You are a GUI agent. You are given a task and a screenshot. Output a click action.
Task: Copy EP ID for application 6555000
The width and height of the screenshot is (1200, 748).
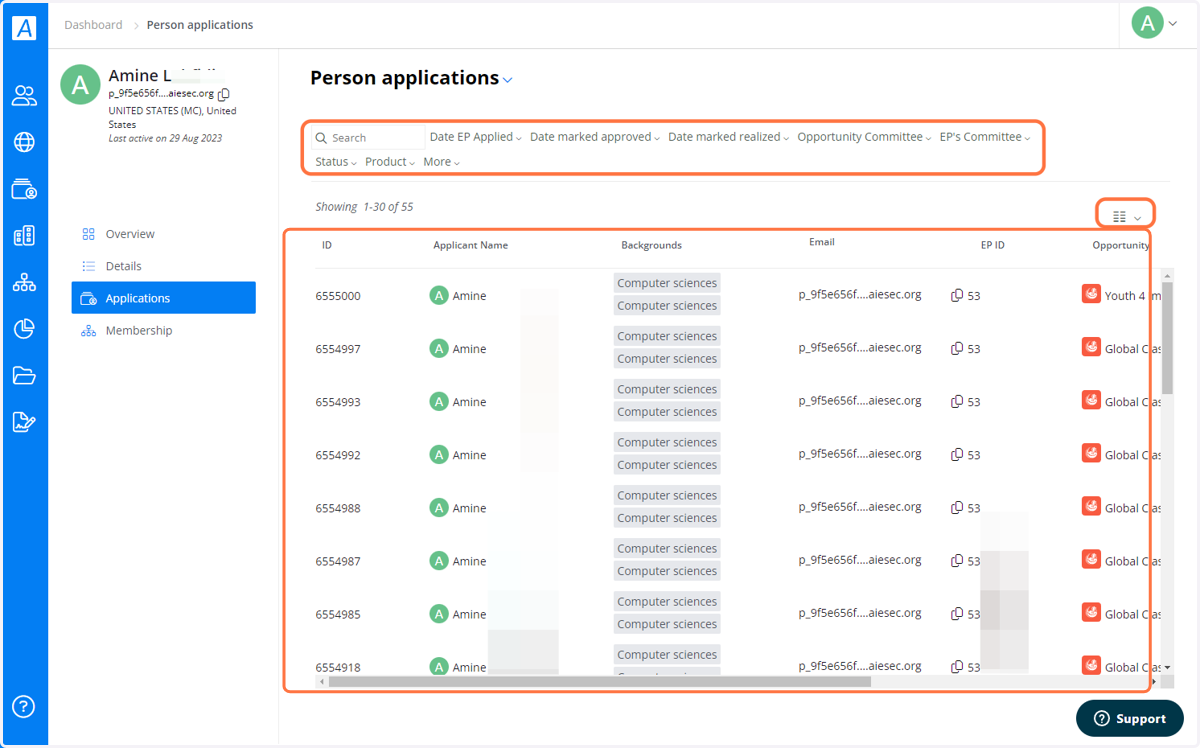point(957,296)
